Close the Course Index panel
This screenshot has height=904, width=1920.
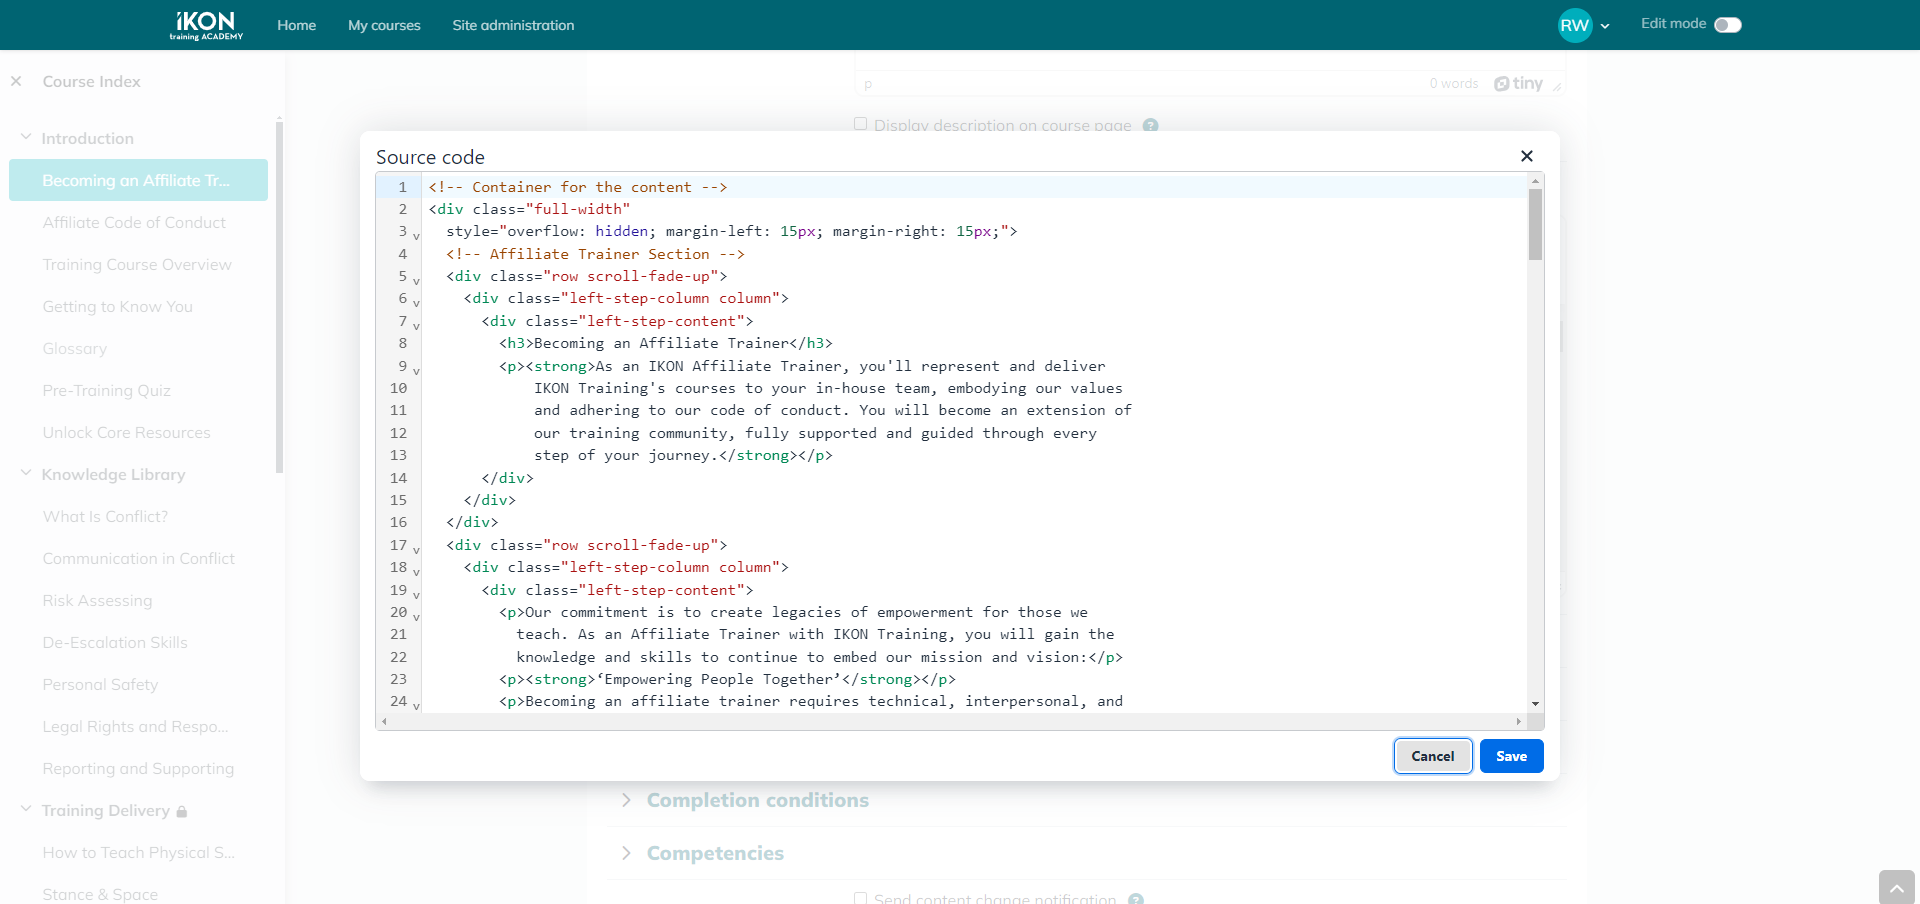[16, 81]
